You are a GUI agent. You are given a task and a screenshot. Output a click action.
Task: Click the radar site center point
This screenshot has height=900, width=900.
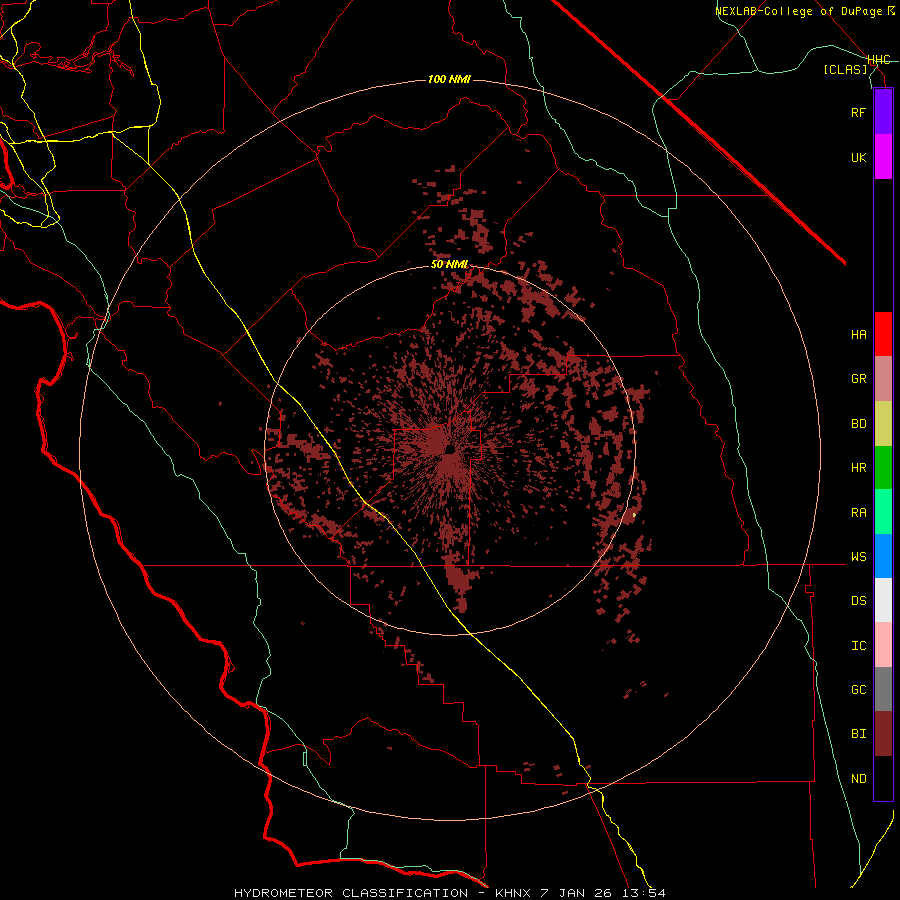[450, 449]
